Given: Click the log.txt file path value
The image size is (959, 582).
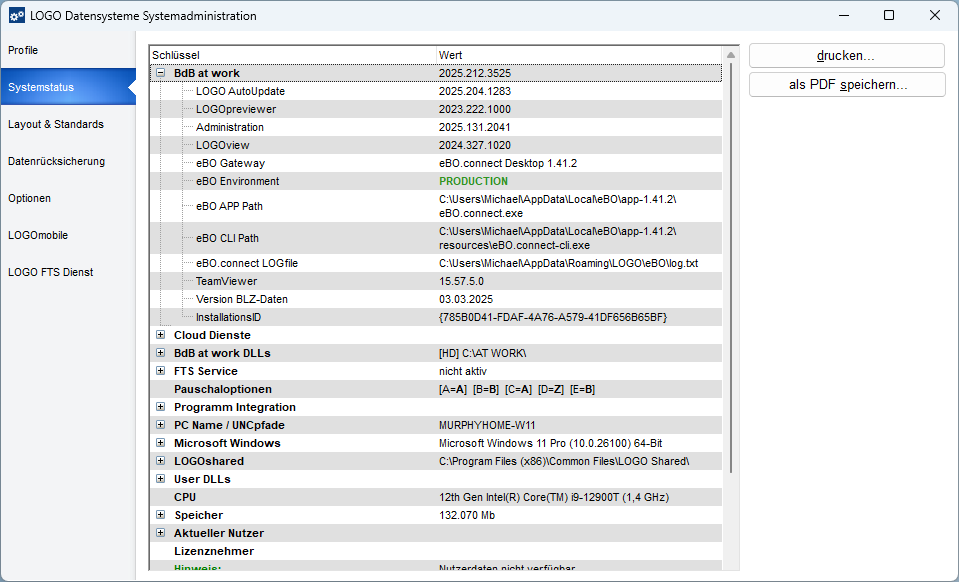Looking at the screenshot, I should point(569,263).
